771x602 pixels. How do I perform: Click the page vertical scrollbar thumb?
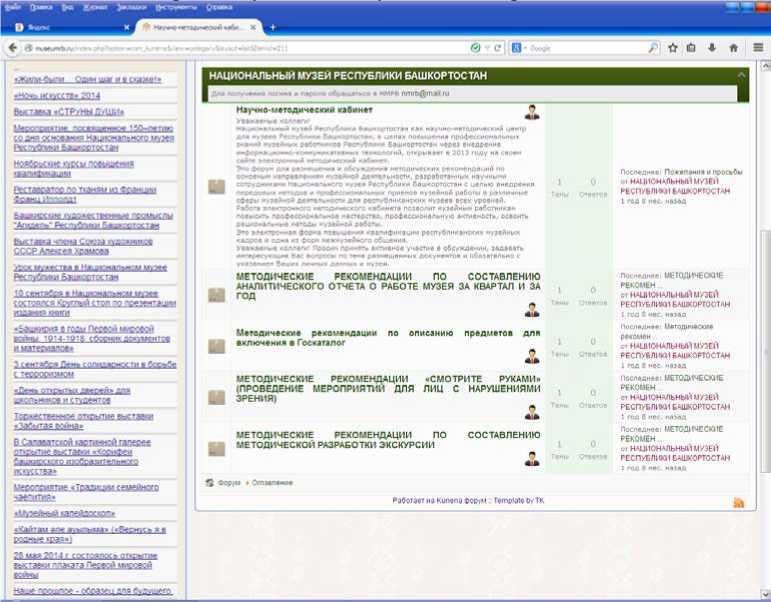click(766, 351)
